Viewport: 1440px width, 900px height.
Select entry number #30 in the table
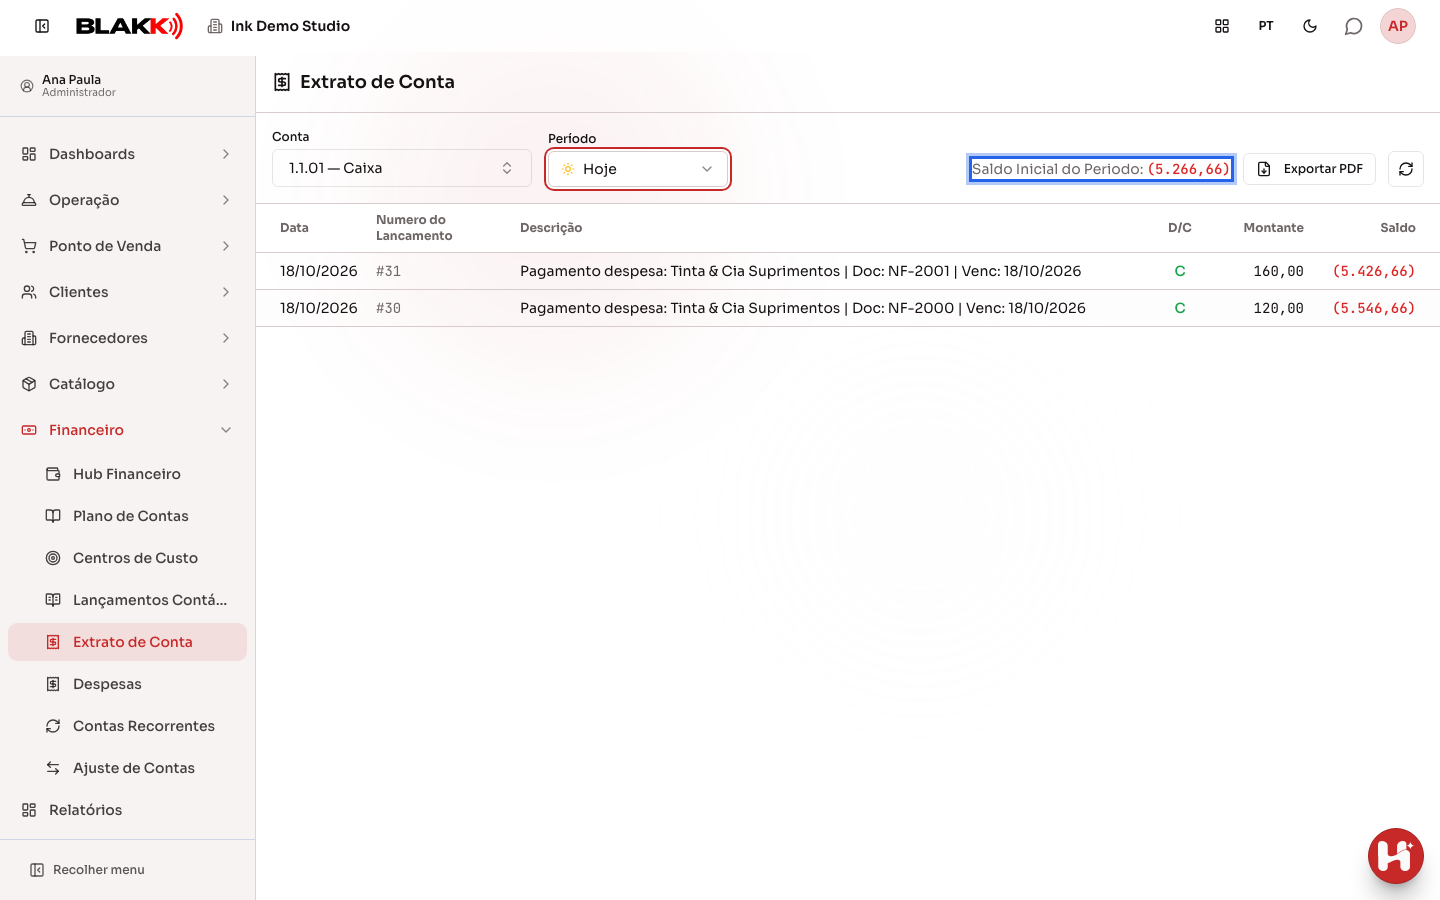pyautogui.click(x=388, y=308)
